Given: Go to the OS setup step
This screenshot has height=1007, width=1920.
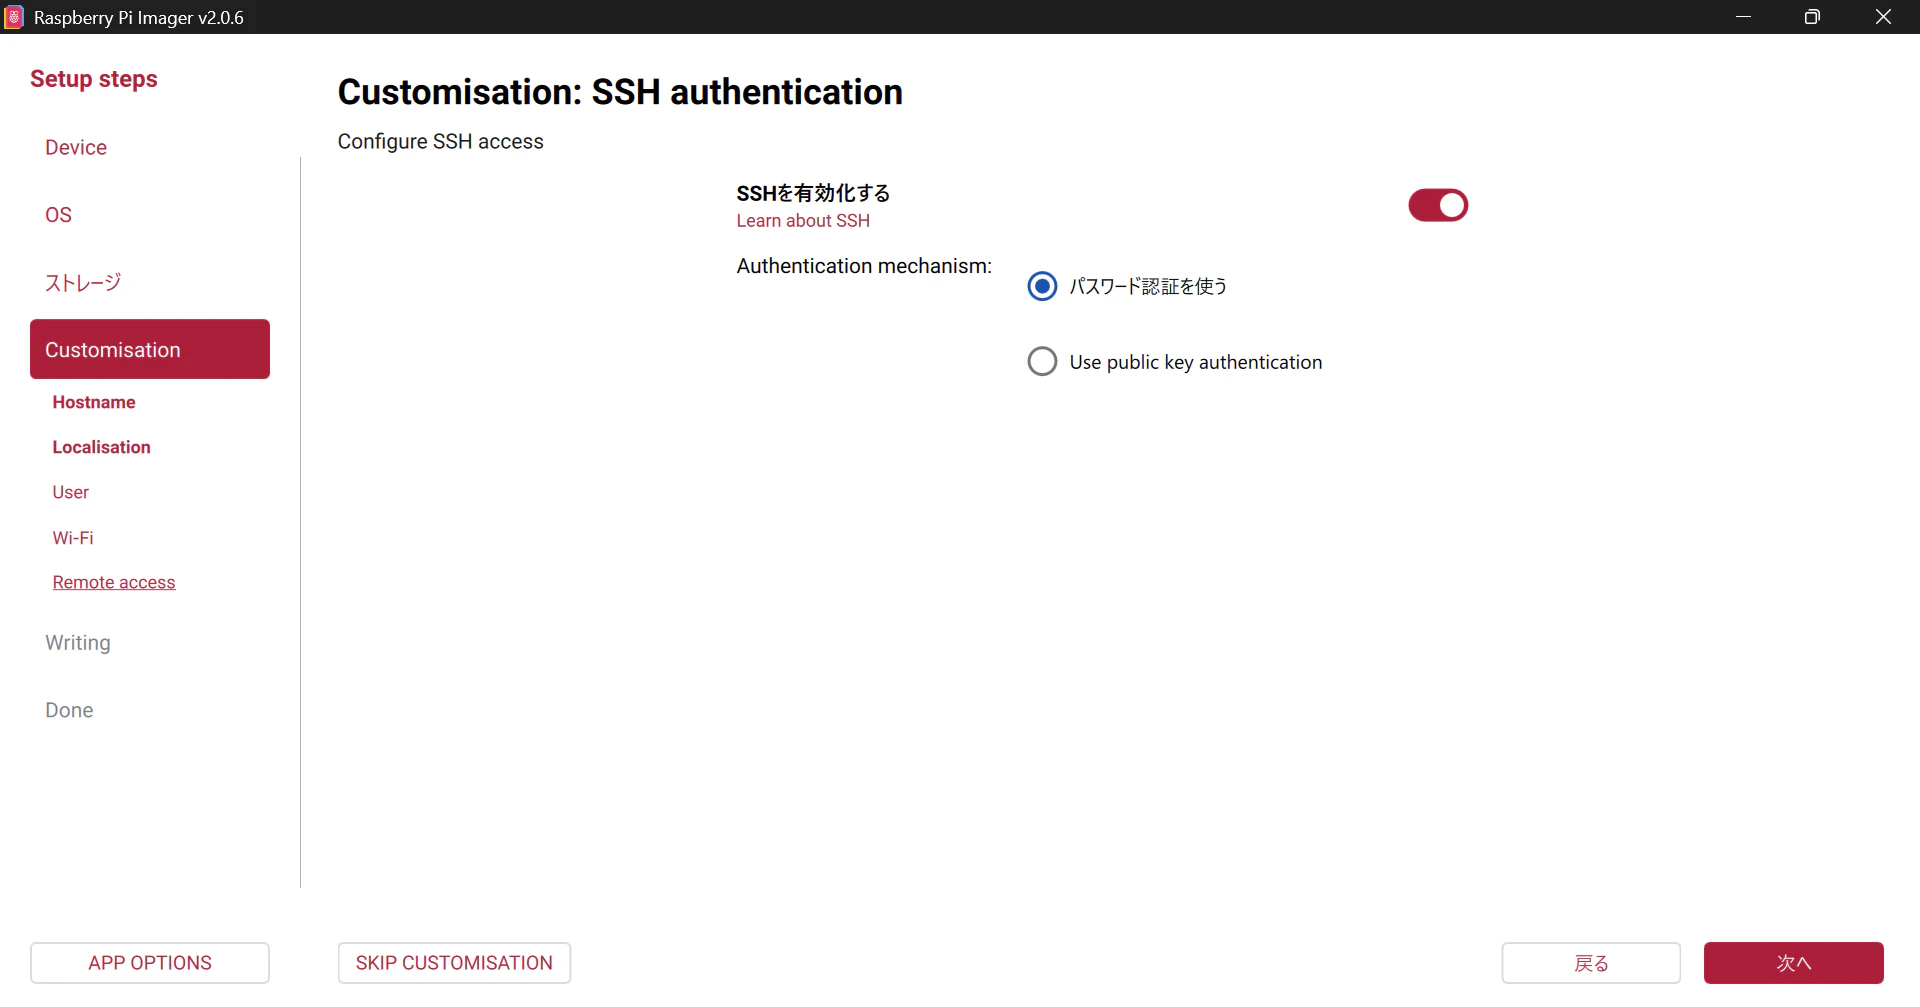Looking at the screenshot, I should (x=58, y=215).
